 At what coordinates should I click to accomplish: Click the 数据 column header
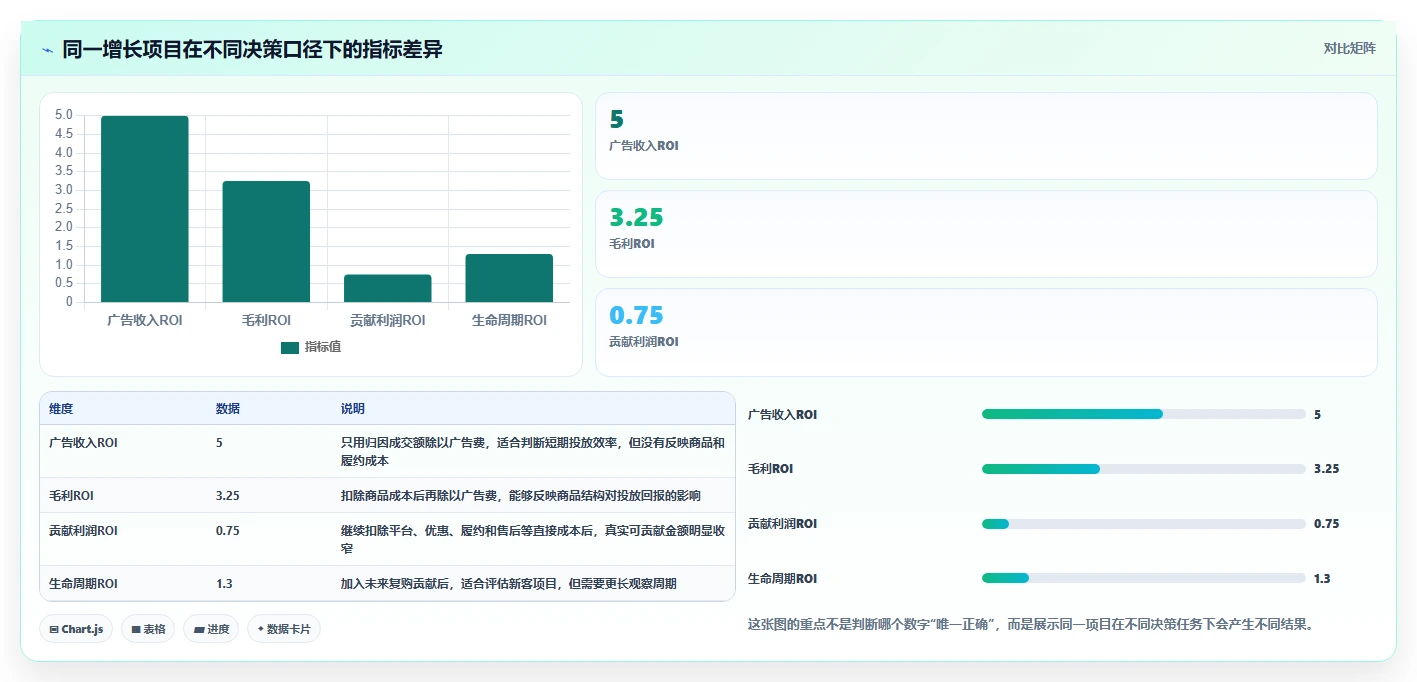tap(228, 409)
